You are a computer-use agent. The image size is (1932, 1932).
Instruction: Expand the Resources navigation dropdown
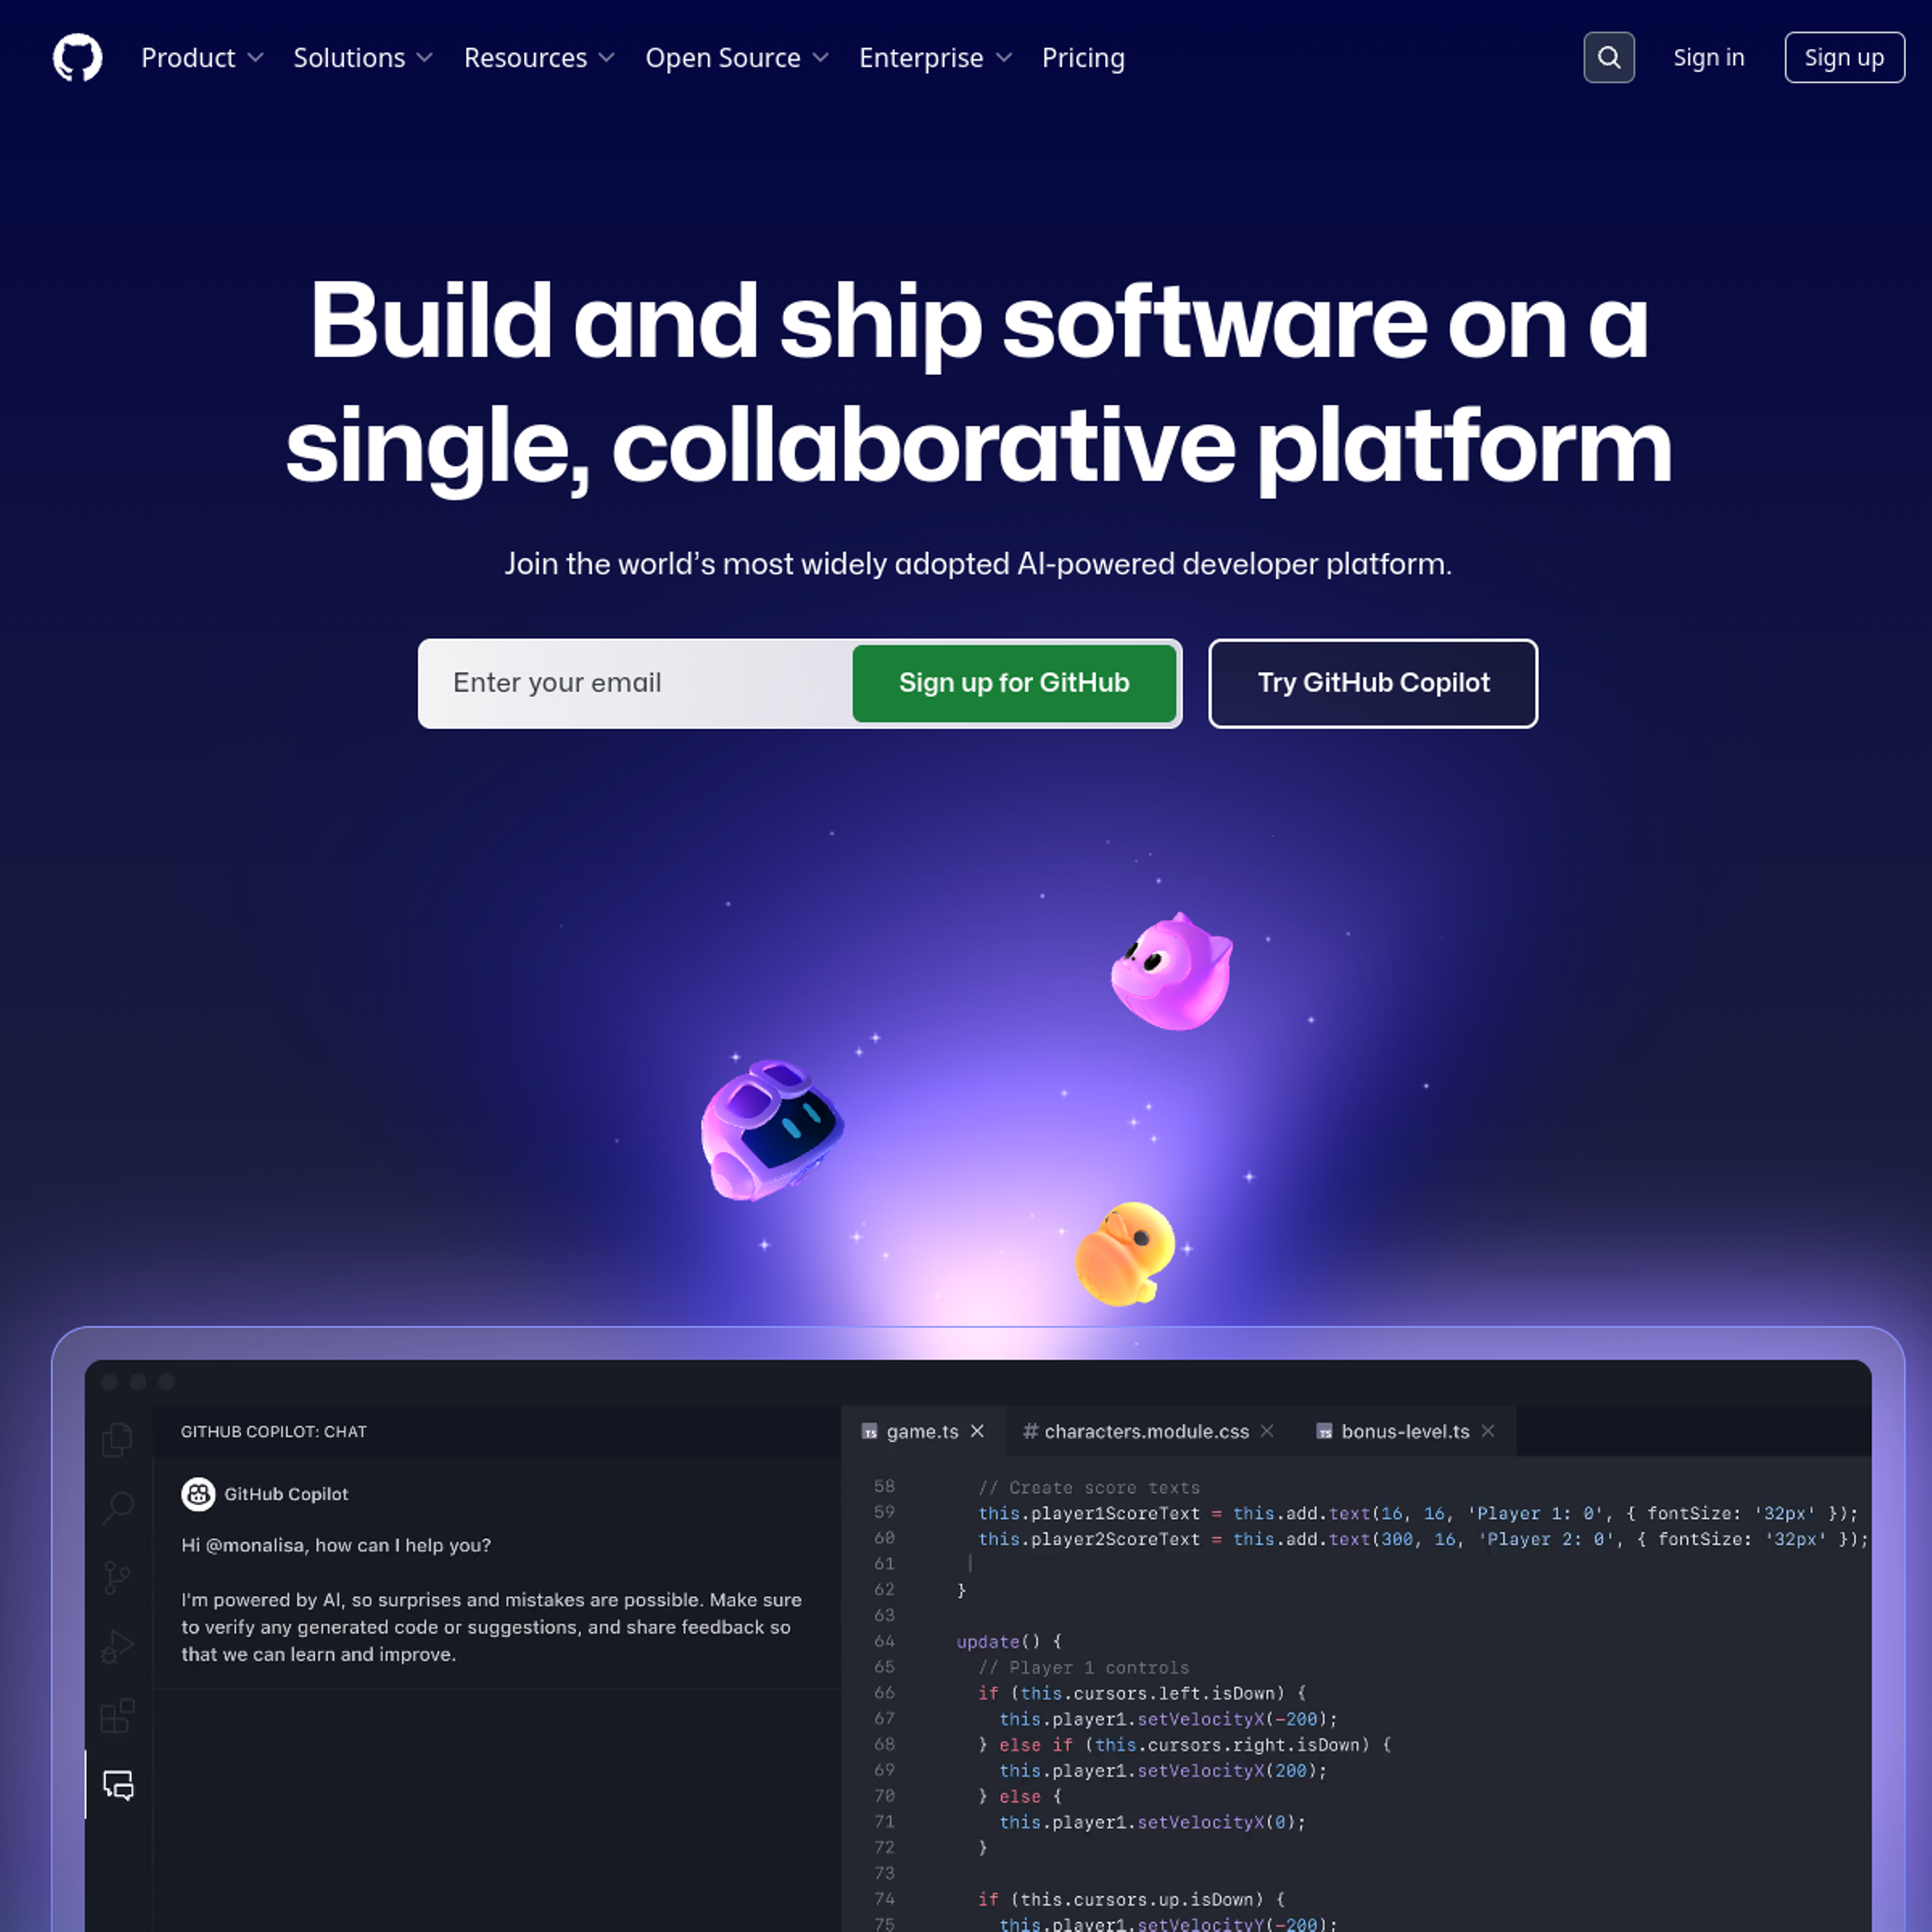pyautogui.click(x=538, y=57)
